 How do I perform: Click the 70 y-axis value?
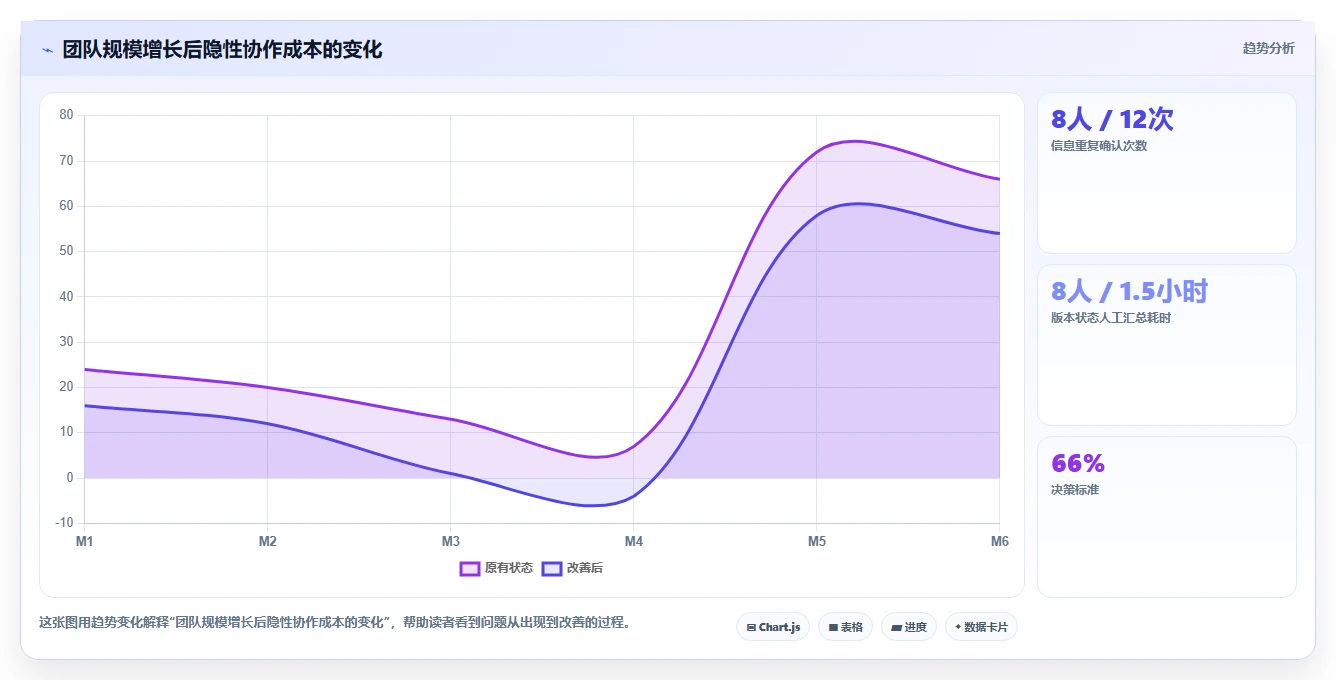point(66,160)
